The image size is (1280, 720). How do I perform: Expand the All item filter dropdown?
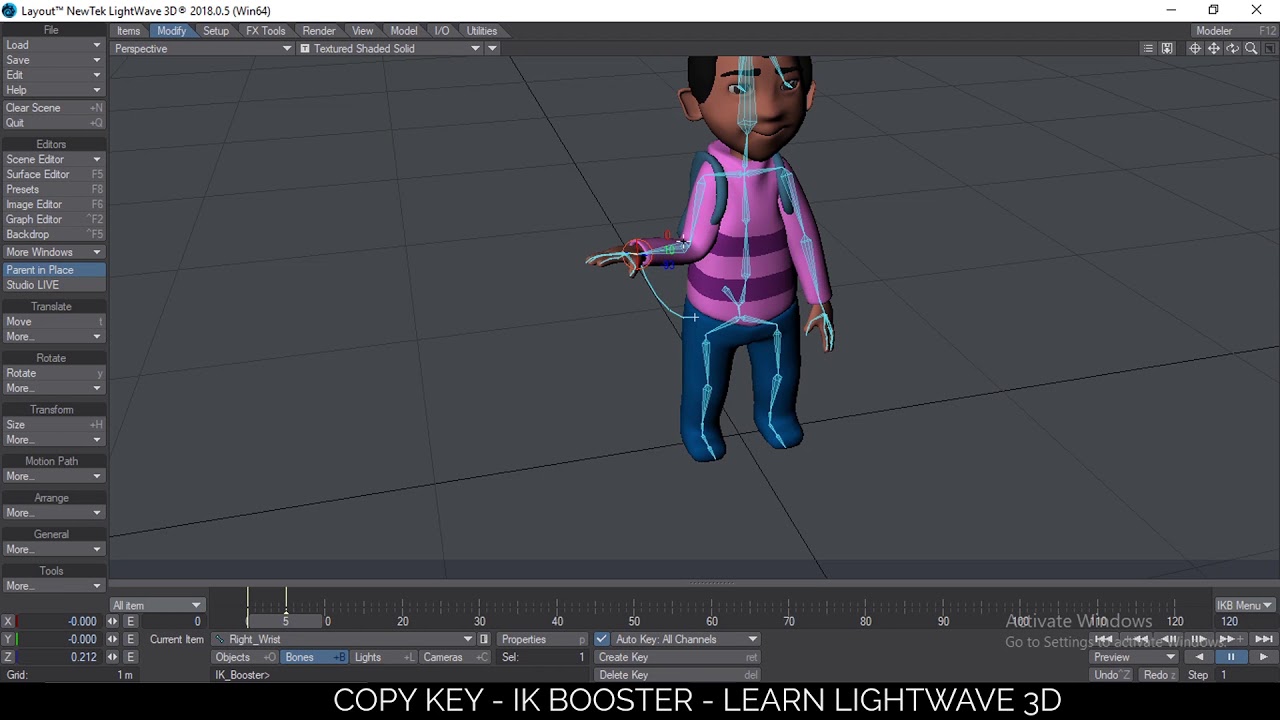pos(157,605)
